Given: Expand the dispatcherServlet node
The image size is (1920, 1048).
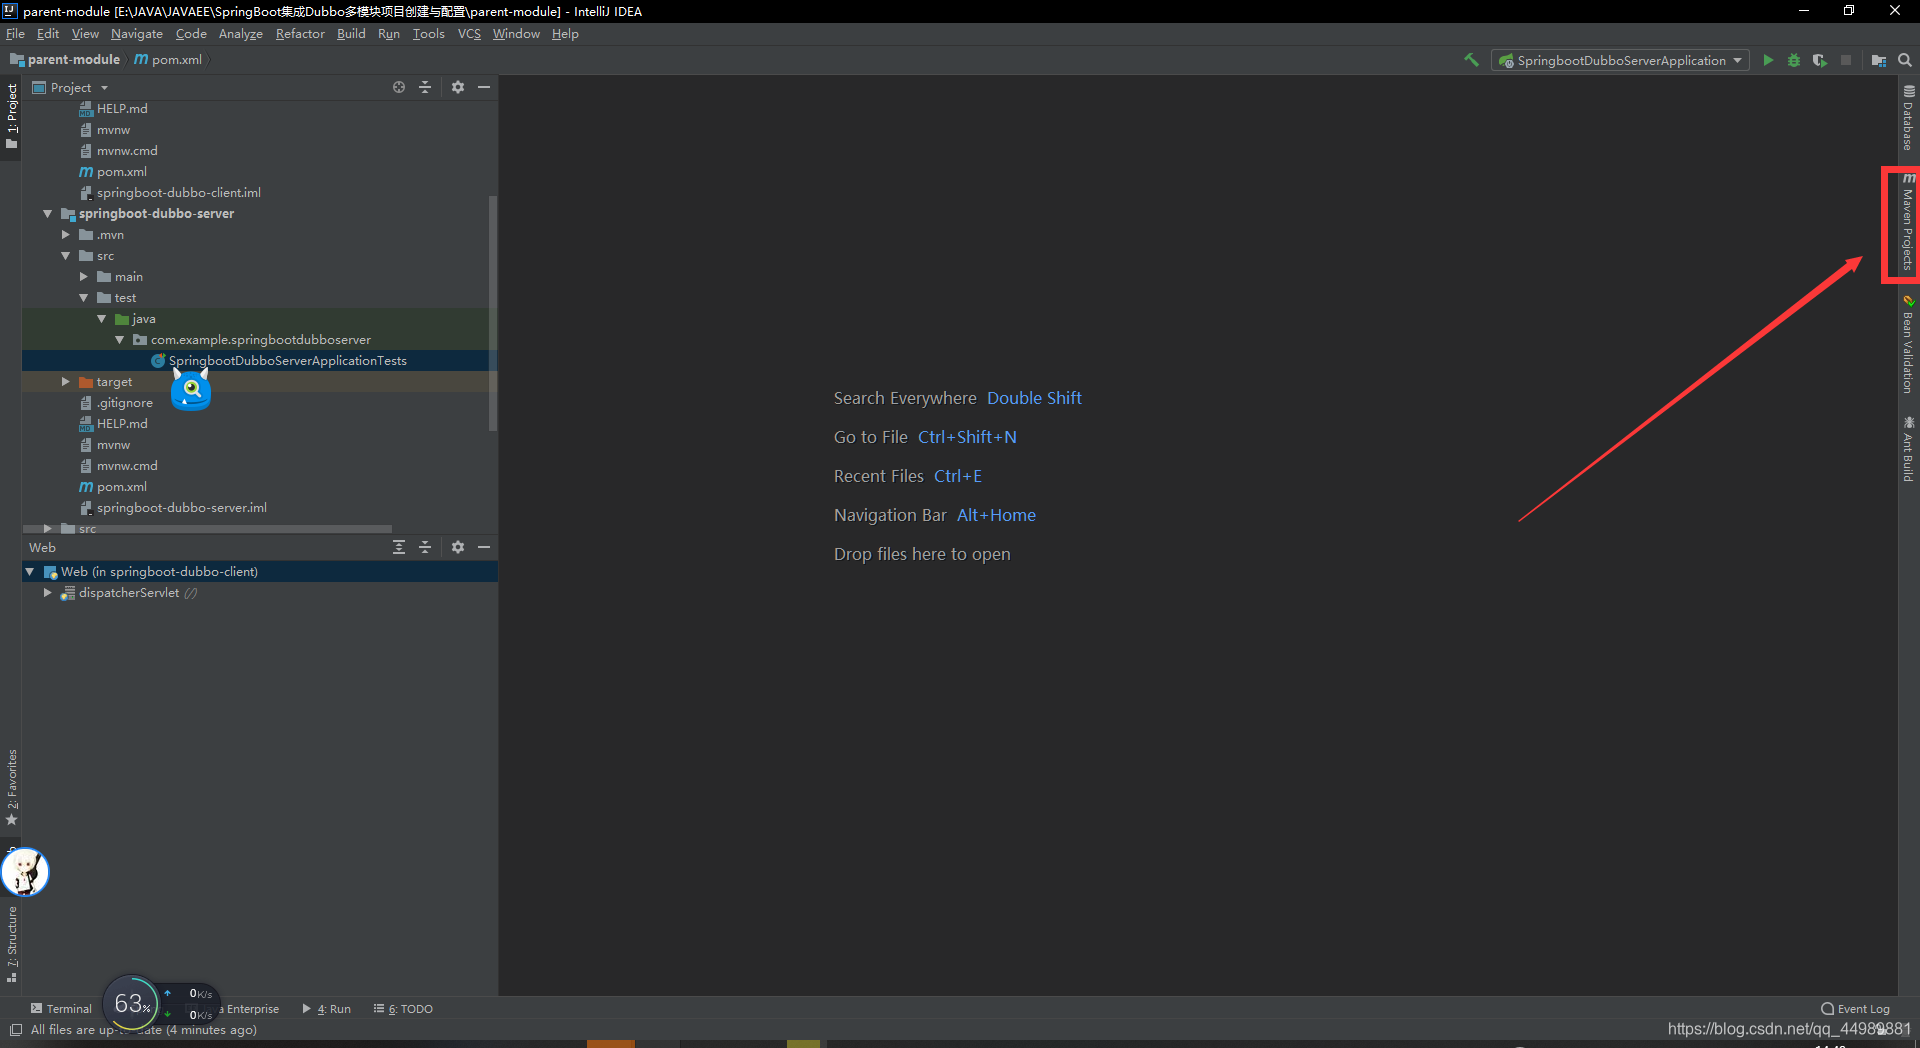Looking at the screenshot, I should 47,592.
